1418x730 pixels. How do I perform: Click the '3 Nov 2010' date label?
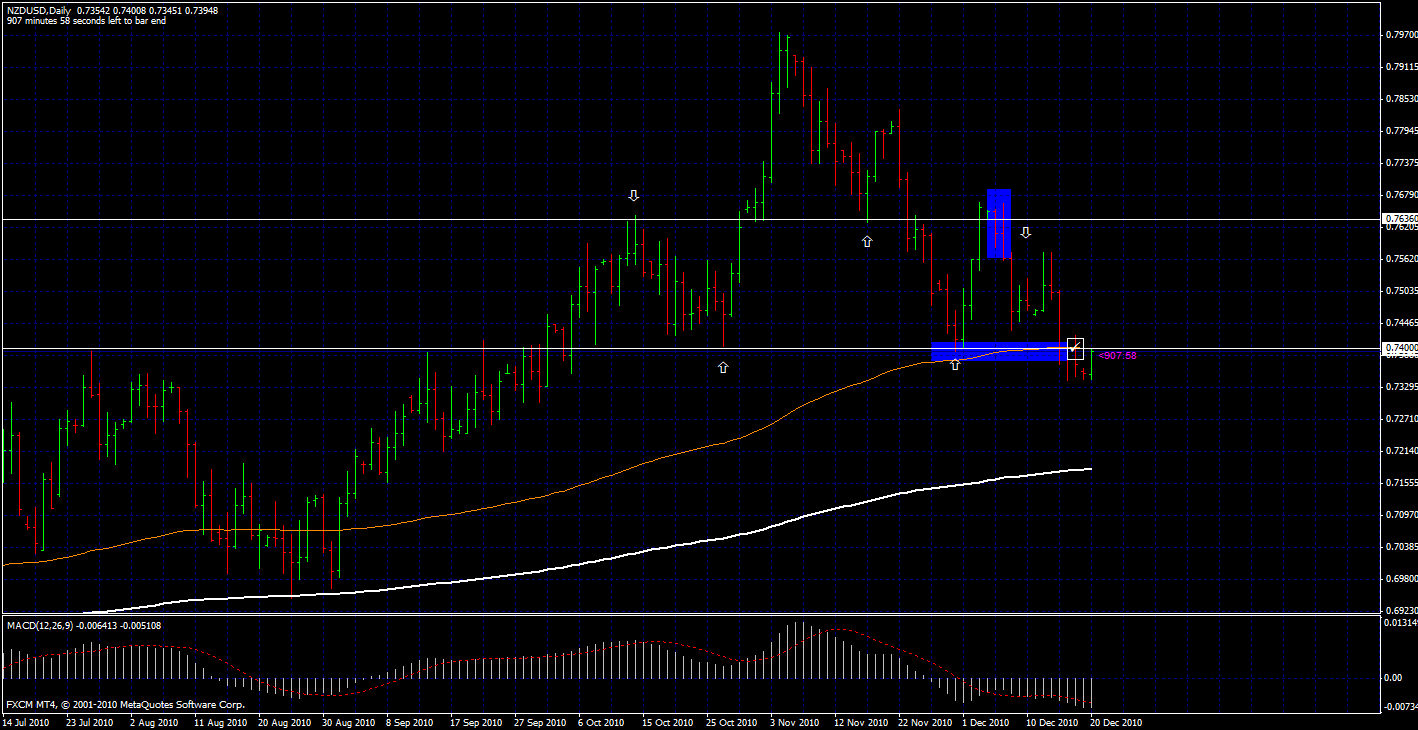794,722
